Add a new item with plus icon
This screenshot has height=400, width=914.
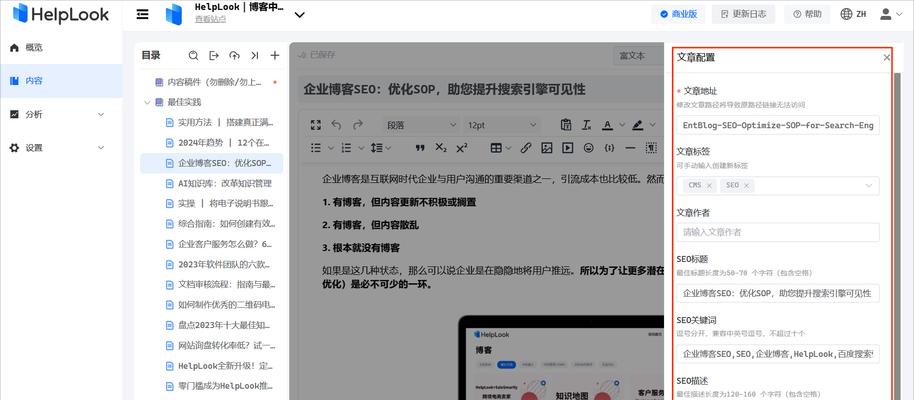click(x=275, y=55)
